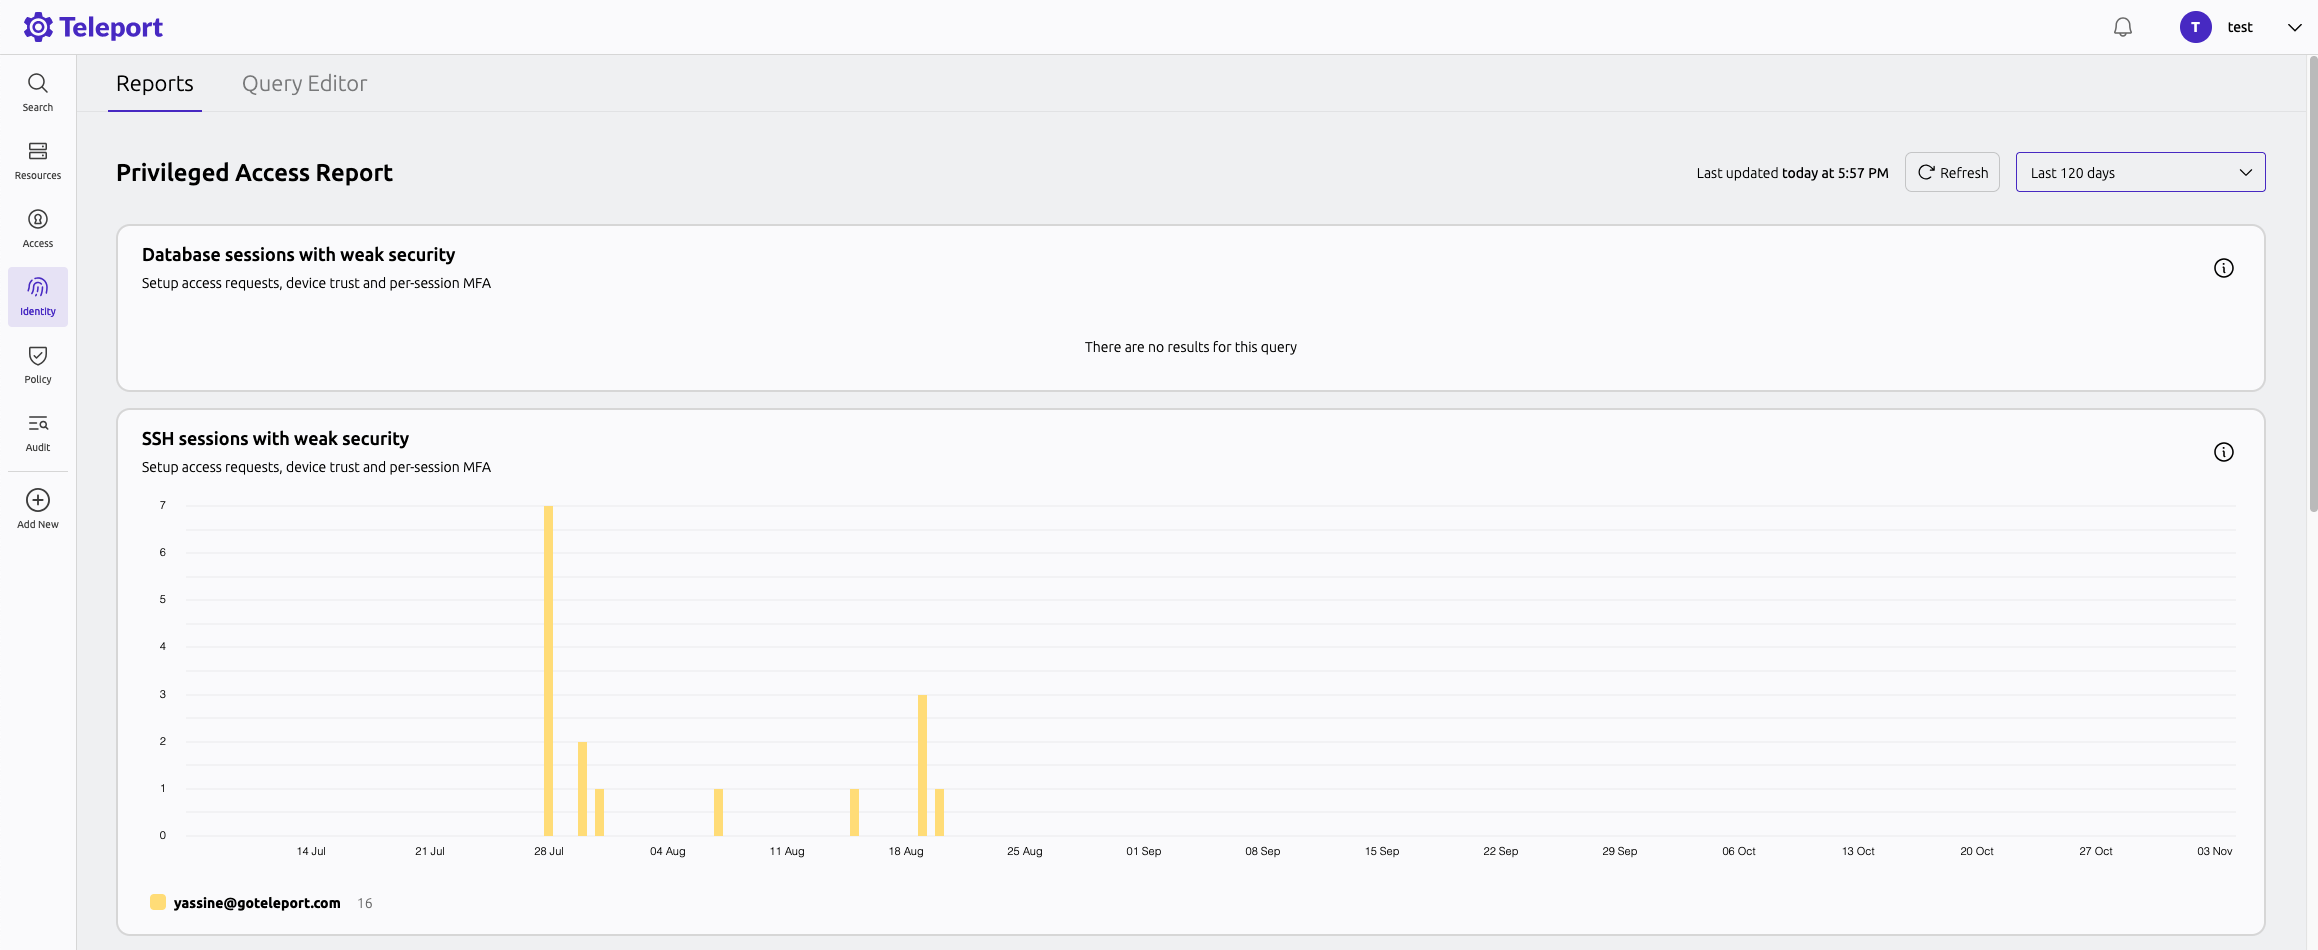Screen dimensions: 2318x950
Task: Open the test user avatar menu
Action: pos(2196,27)
